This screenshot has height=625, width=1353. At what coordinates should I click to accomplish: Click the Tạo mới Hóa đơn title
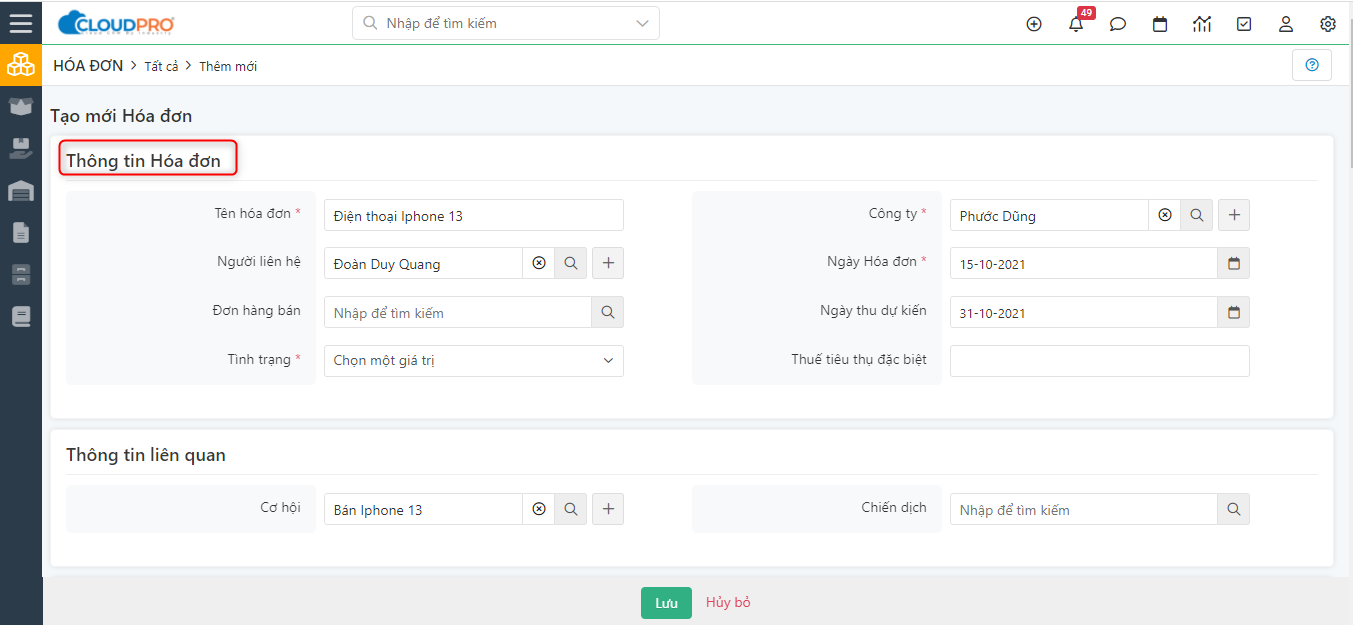[x=121, y=116]
